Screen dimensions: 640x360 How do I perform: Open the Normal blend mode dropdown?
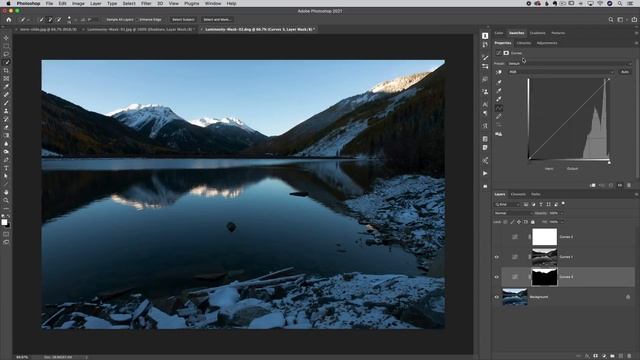pos(513,213)
